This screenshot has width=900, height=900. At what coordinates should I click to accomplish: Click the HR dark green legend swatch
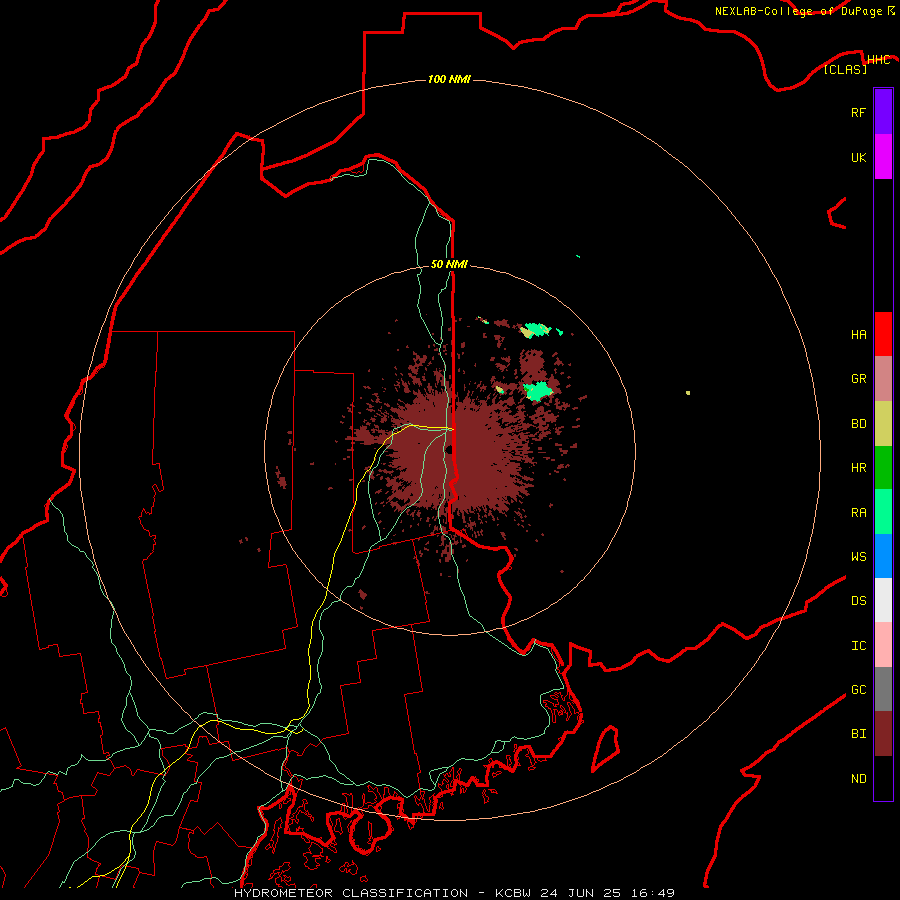pos(883,467)
